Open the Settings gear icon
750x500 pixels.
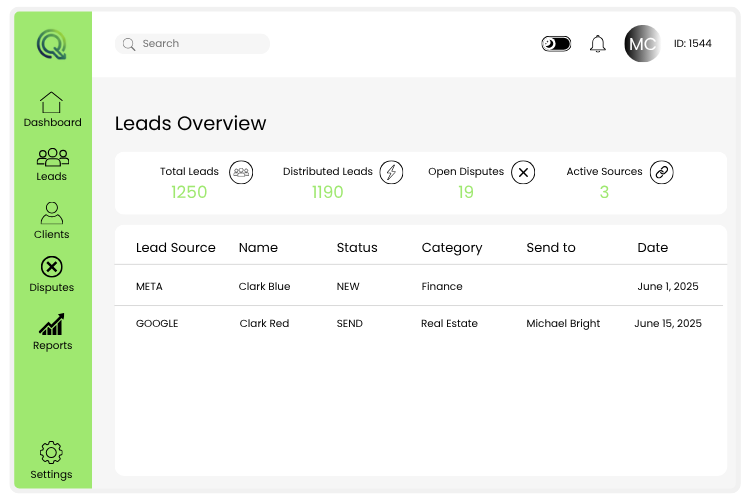click(x=51, y=453)
